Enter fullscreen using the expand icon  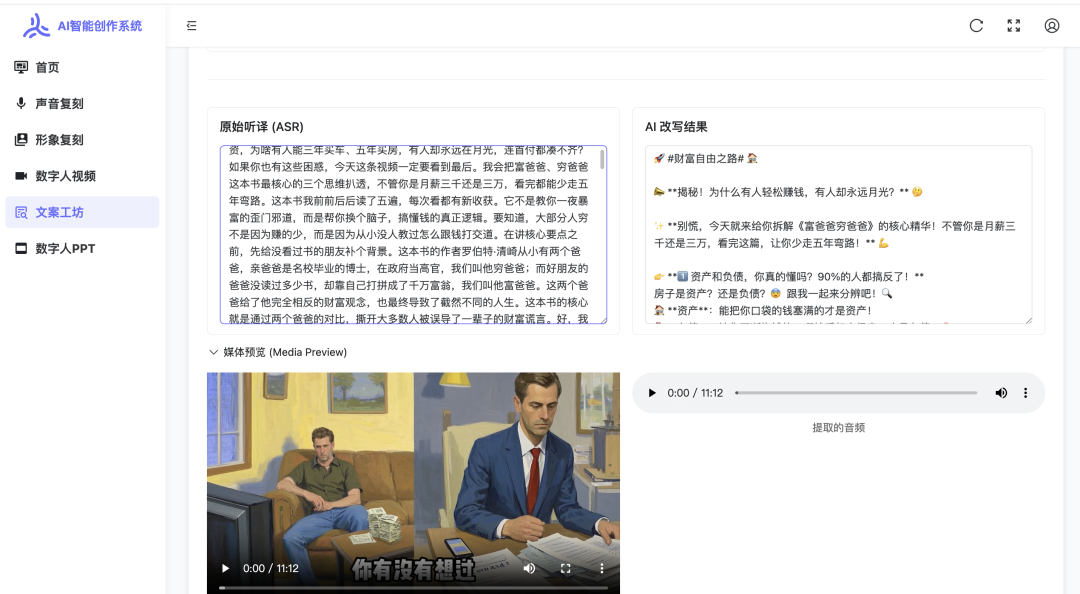[1013, 25]
